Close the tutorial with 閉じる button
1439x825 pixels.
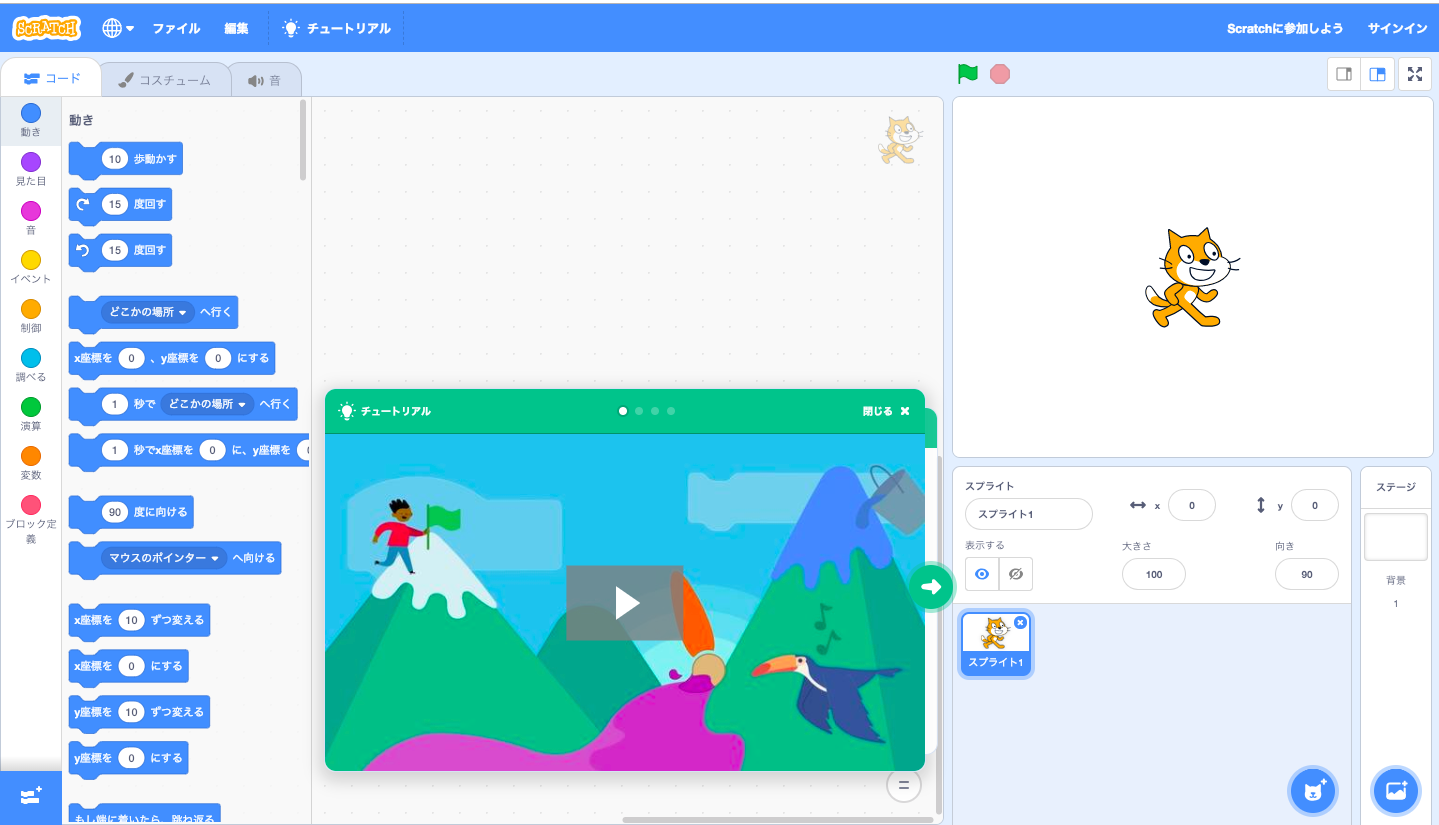coord(886,411)
